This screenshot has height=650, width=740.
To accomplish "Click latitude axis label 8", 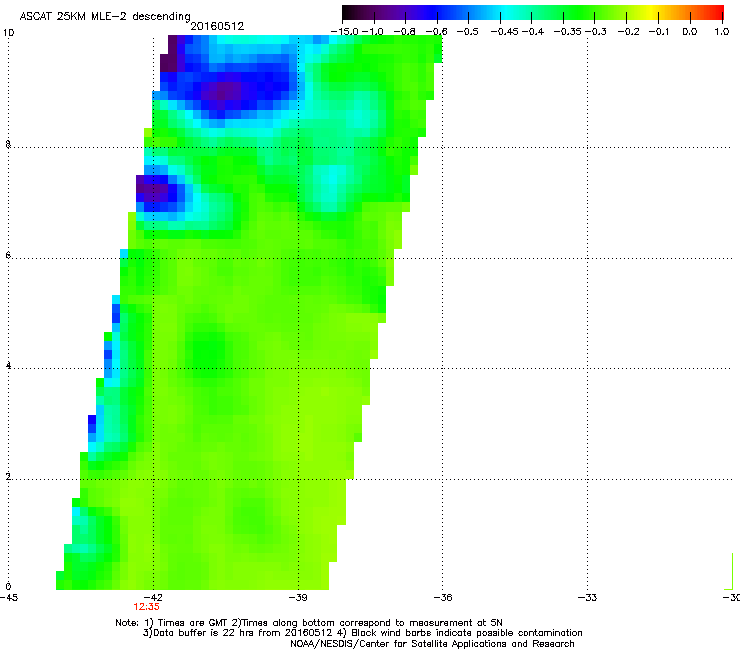I will [8, 144].
